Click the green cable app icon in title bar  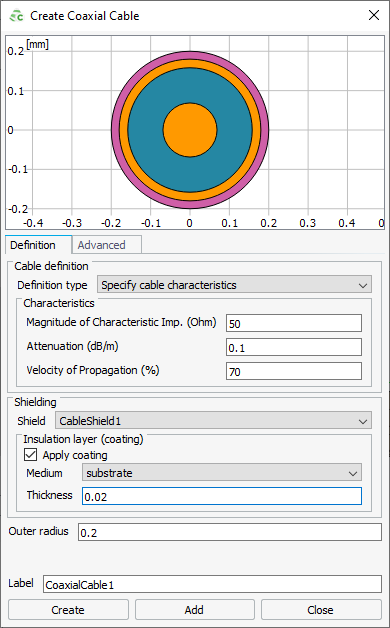pyautogui.click(x=17, y=16)
